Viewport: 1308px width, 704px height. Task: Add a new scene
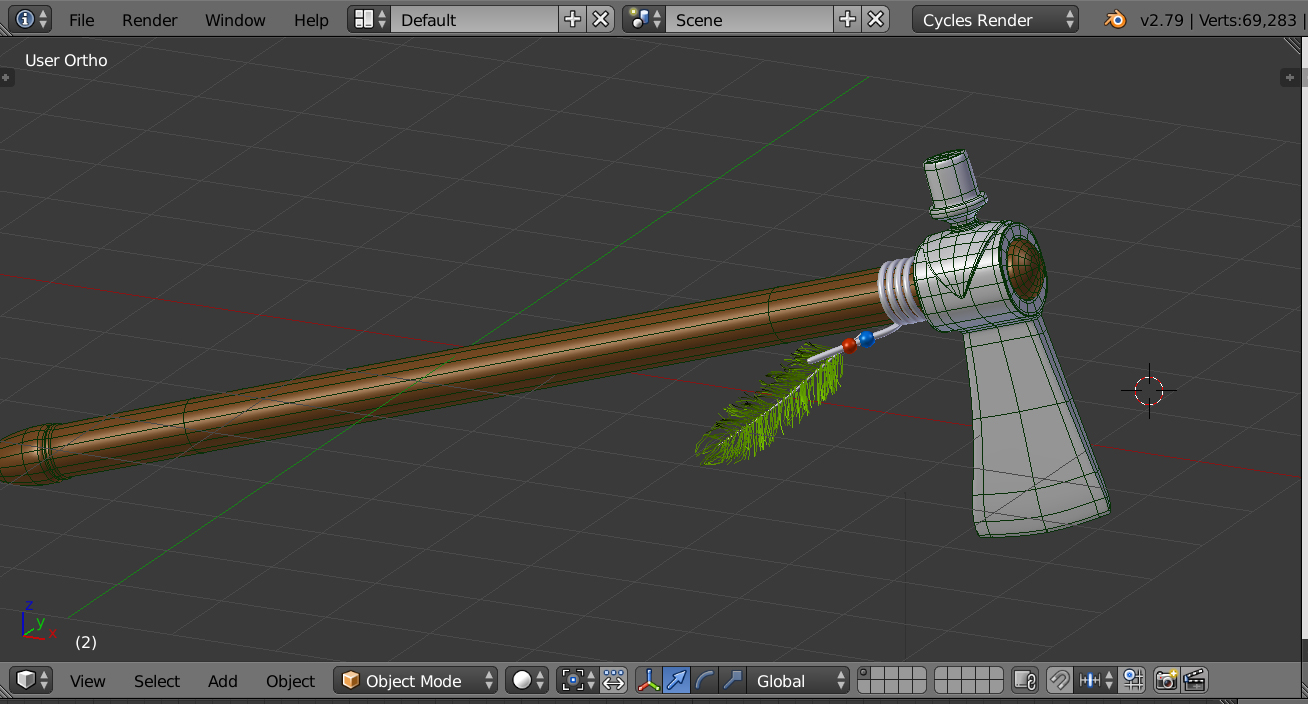coord(847,19)
